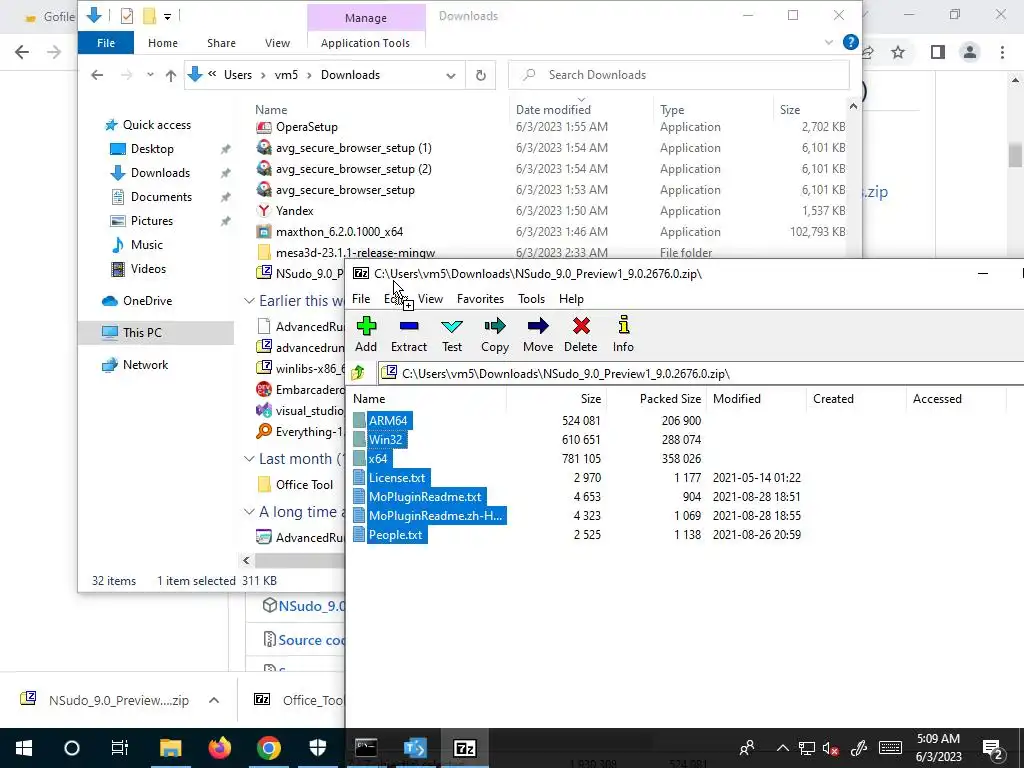Open the File tab in Explorer ribbon

click(106, 42)
